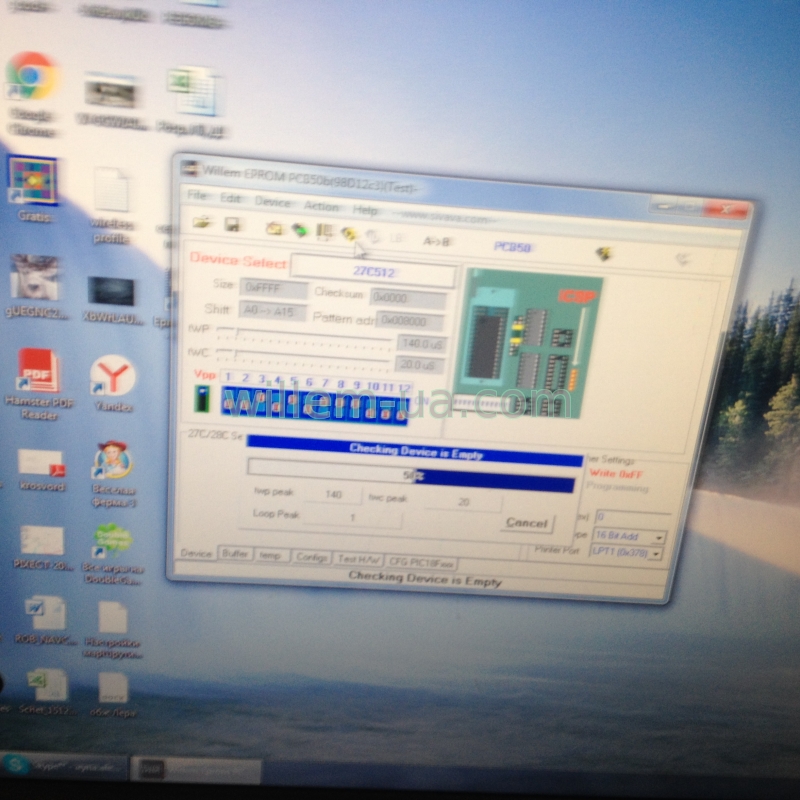The image size is (800, 800).
Task: Switch to the CFG PIC18Fxxx tab
Action: click(421, 562)
